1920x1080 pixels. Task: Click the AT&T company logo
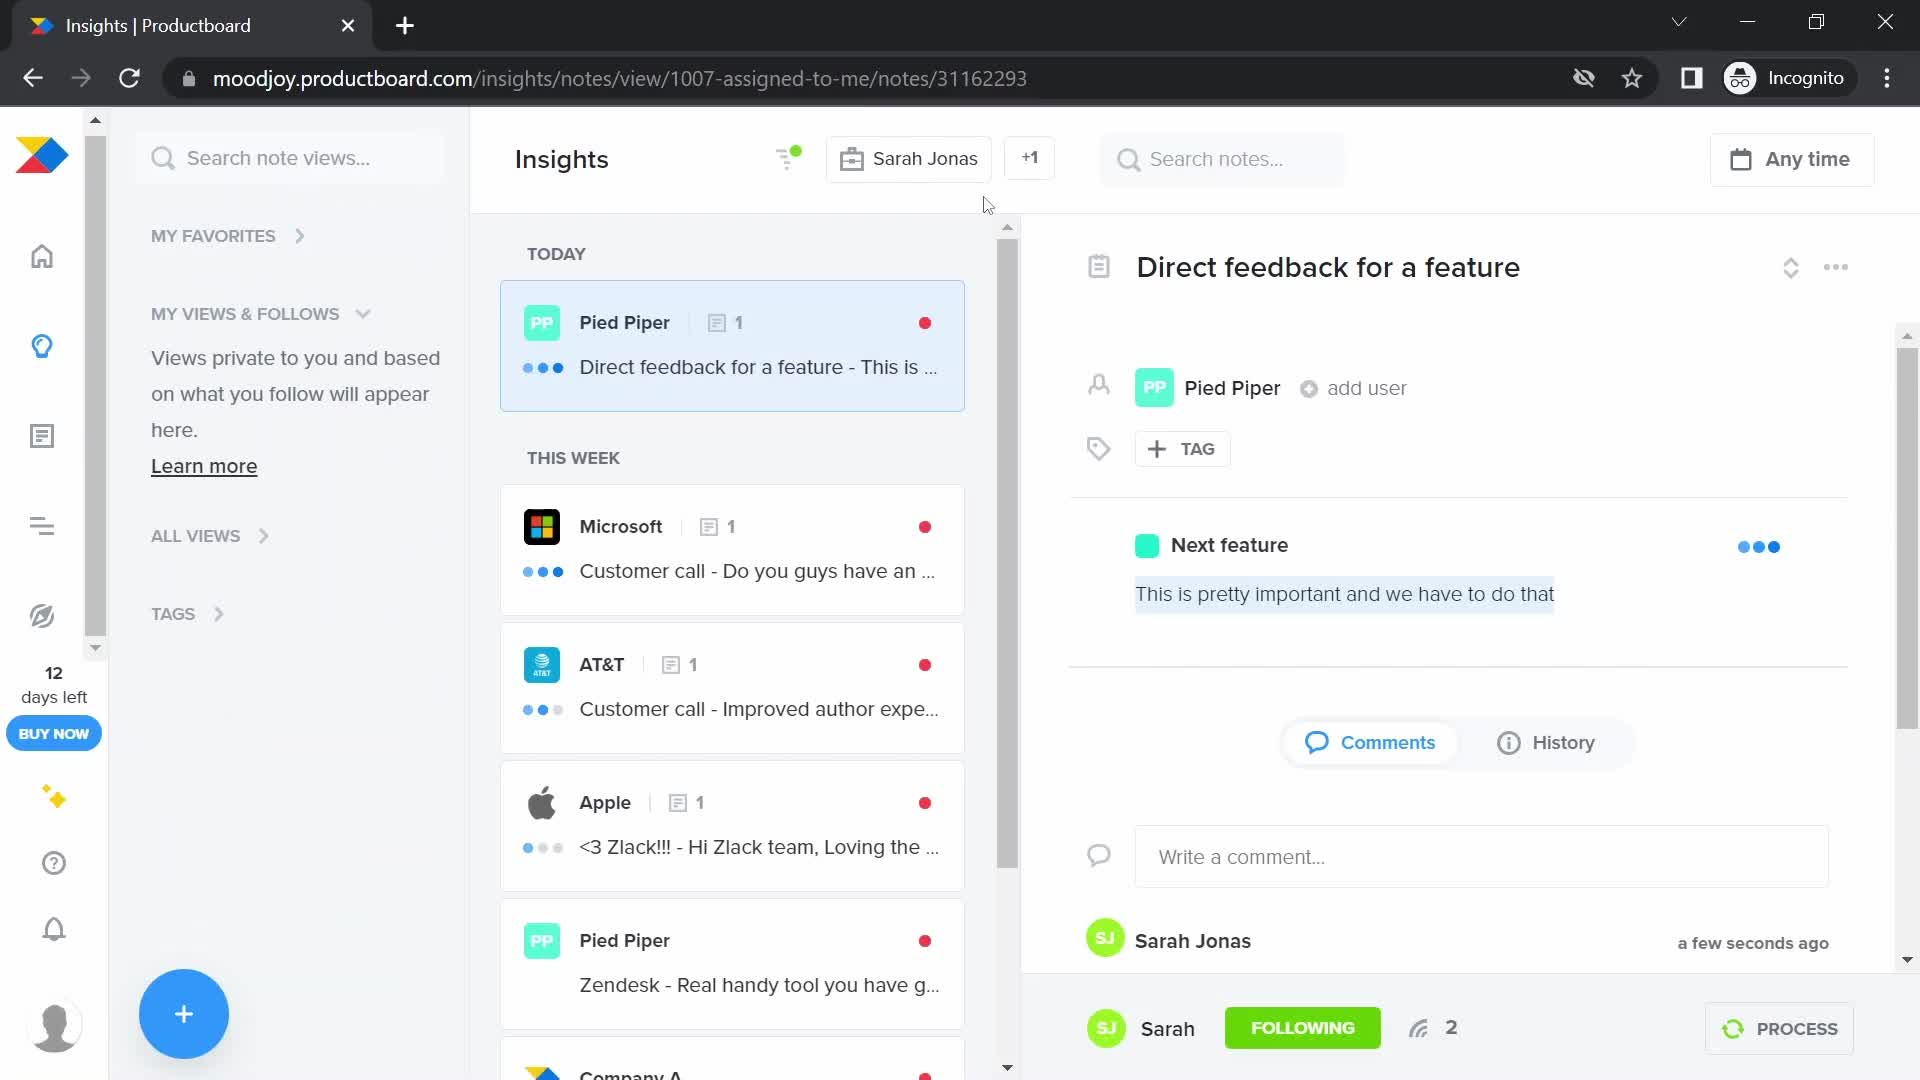pyautogui.click(x=542, y=665)
